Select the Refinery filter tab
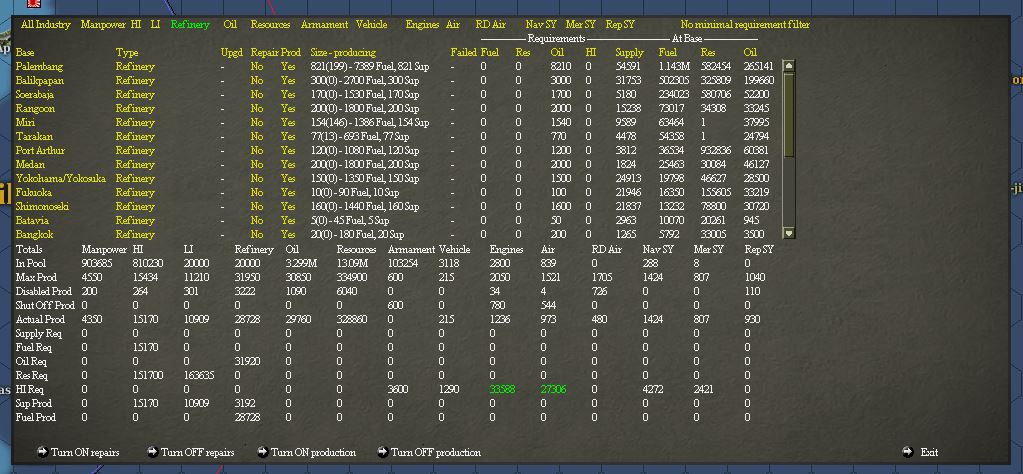 point(190,25)
